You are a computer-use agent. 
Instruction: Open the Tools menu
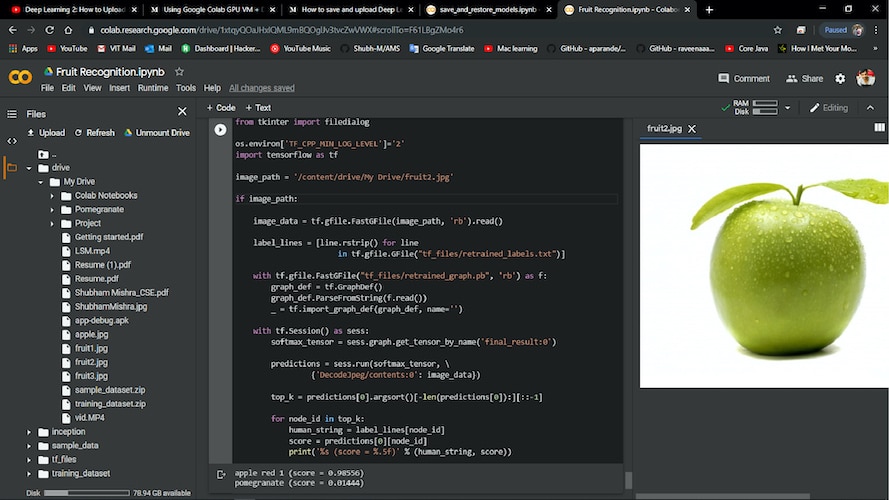(186, 88)
